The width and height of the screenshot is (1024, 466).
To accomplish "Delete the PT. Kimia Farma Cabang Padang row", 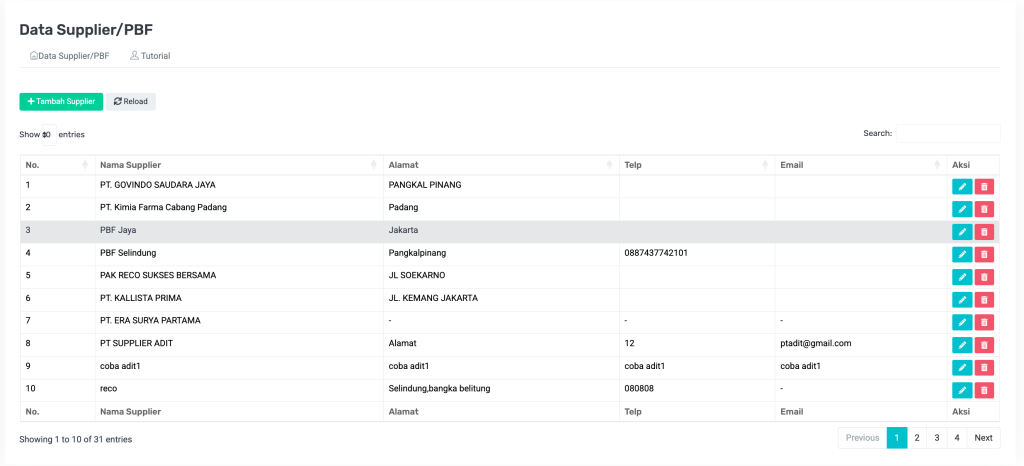I will (984, 209).
